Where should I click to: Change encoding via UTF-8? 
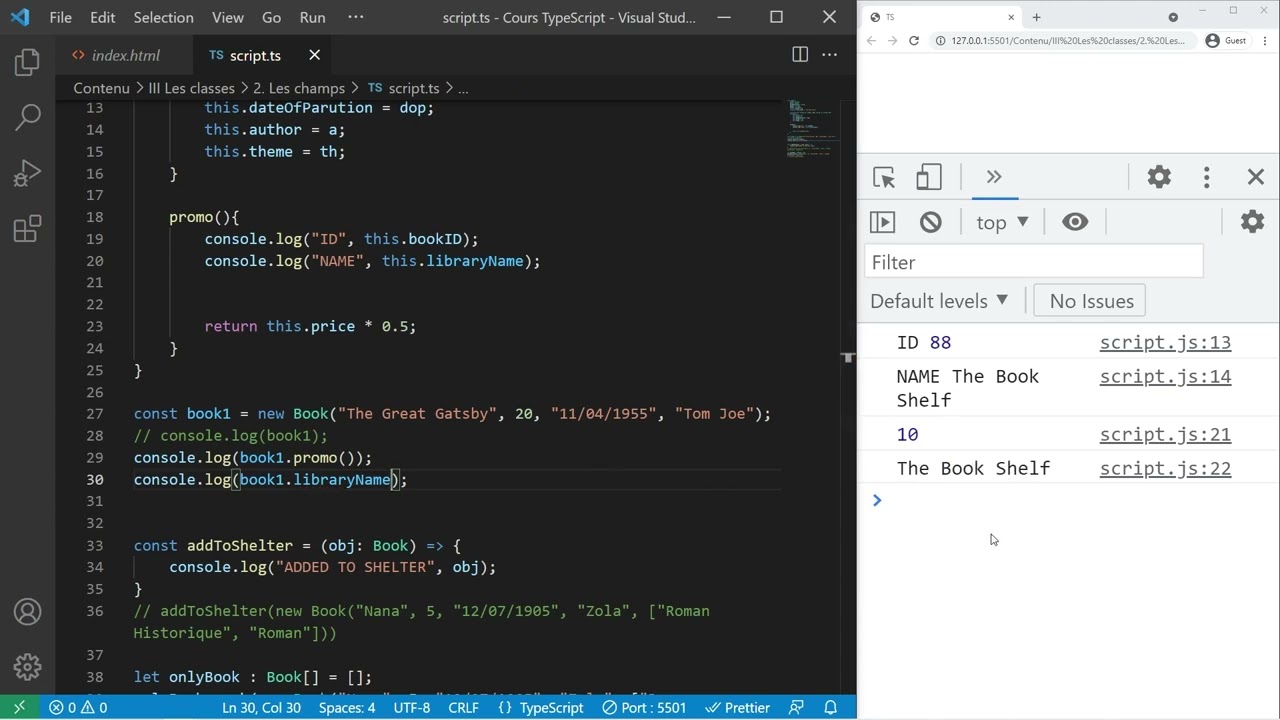412,707
